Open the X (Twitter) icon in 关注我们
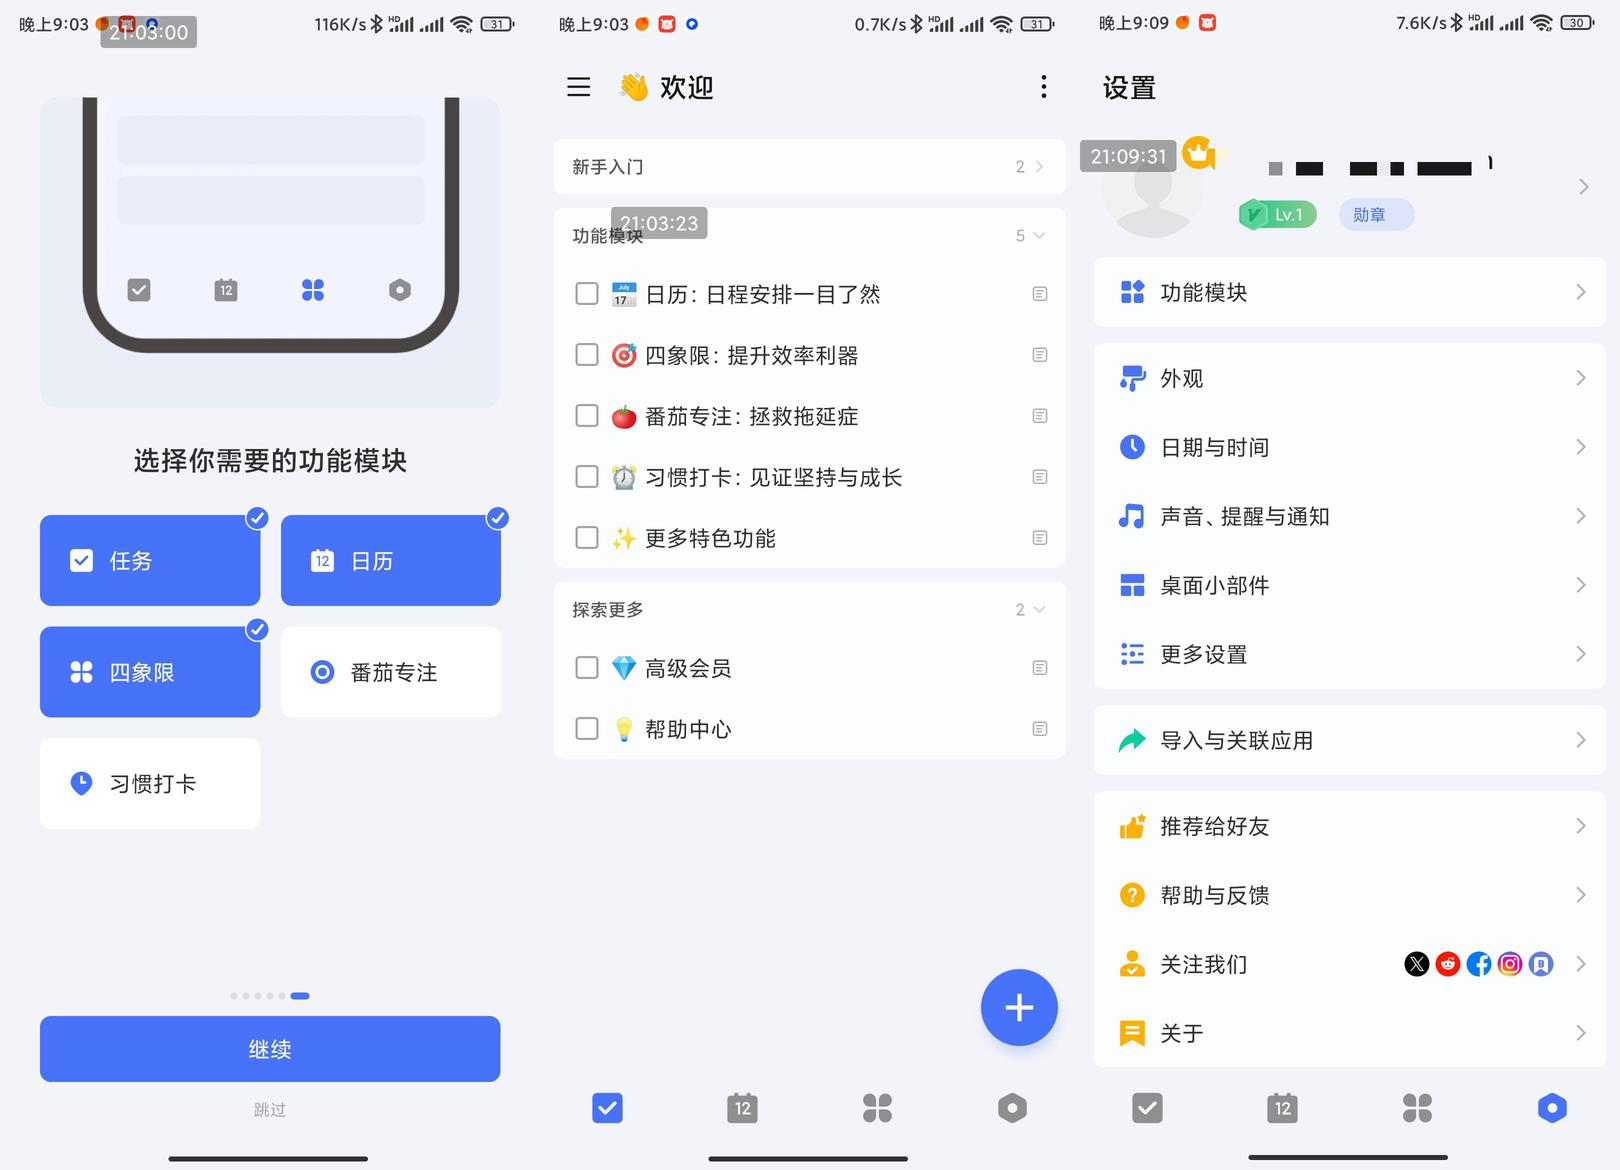The height and width of the screenshot is (1170, 1620). coord(1416,964)
